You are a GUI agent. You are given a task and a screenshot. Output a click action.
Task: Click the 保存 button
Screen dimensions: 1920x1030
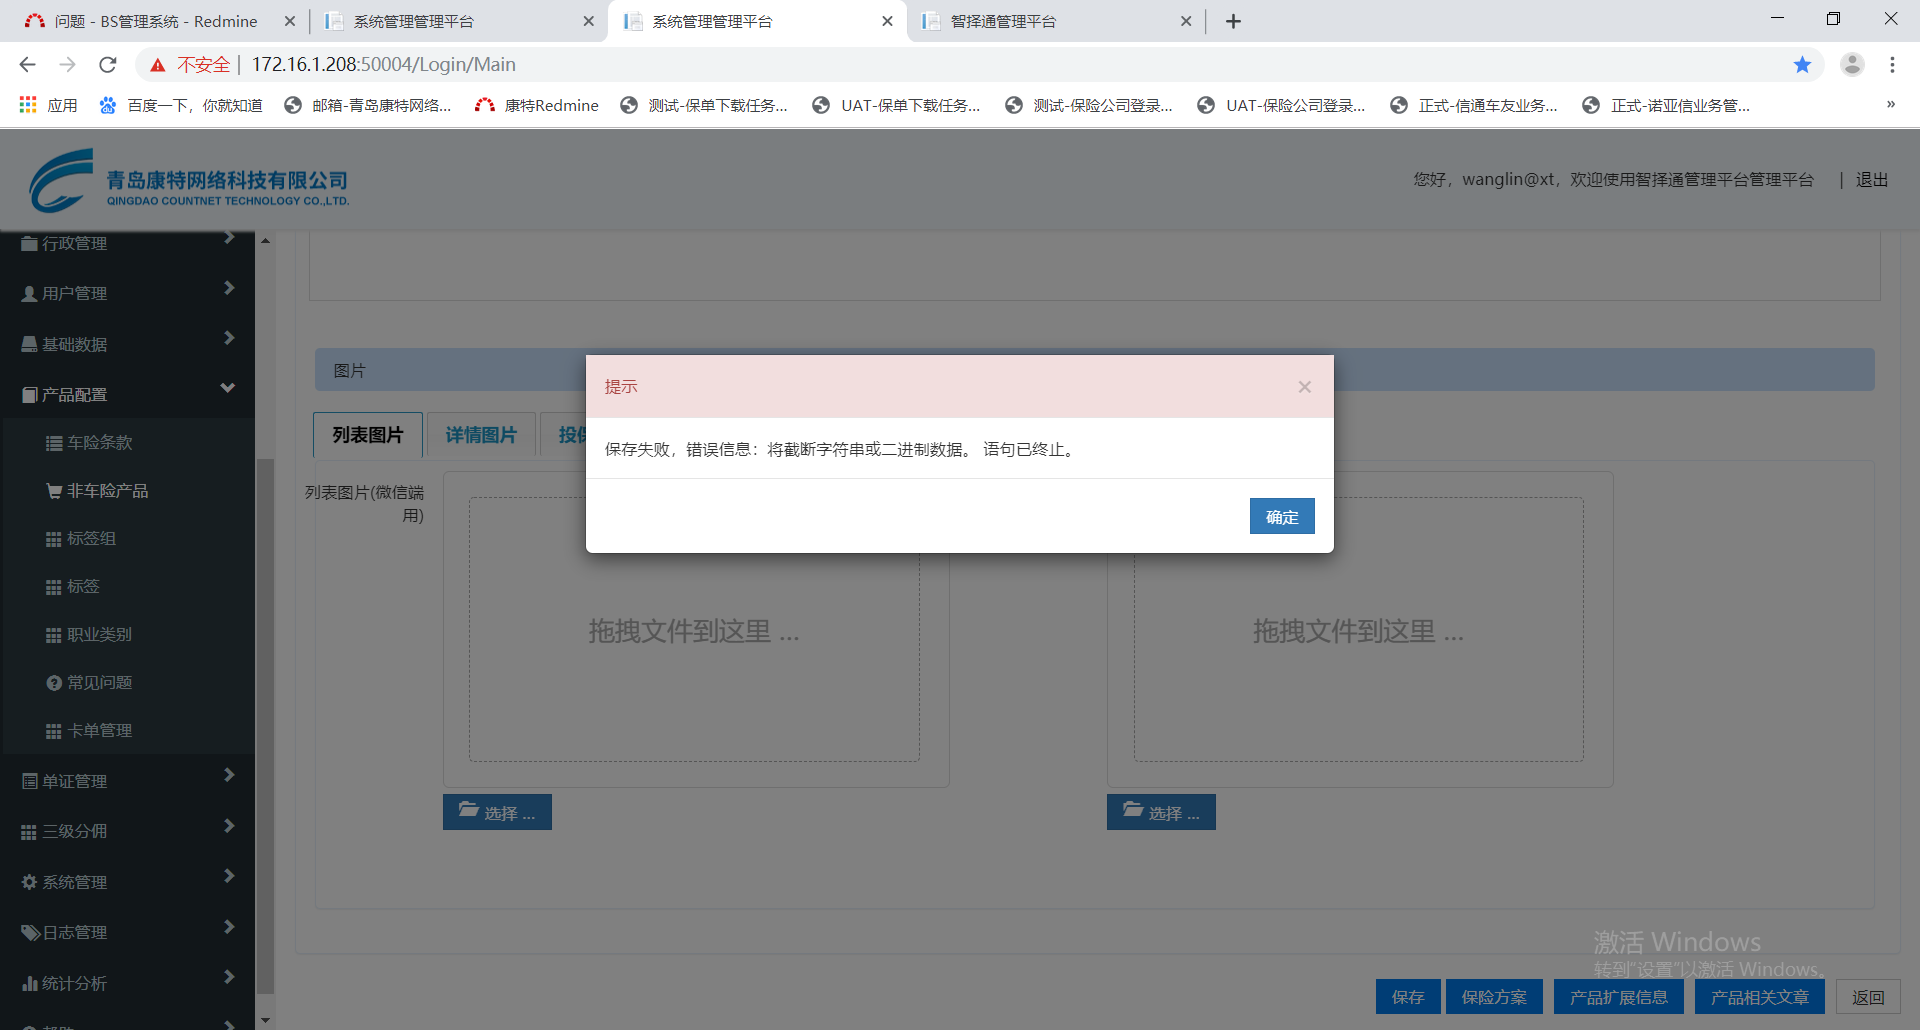tap(1408, 997)
